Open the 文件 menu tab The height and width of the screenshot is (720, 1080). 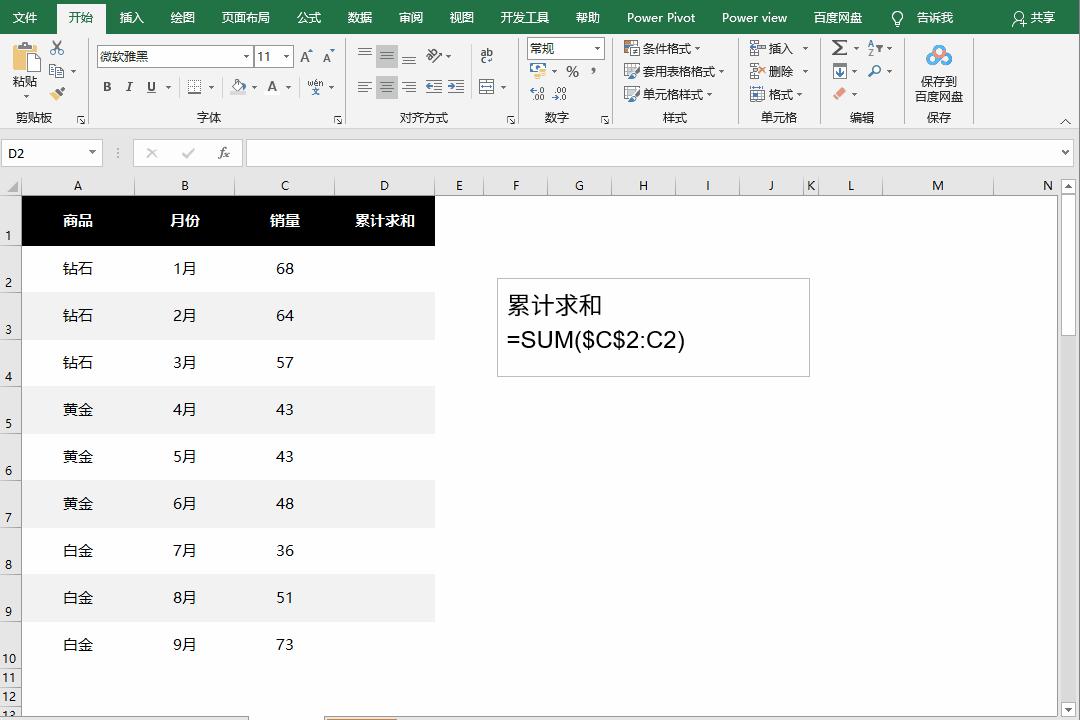pyautogui.click(x=25, y=17)
